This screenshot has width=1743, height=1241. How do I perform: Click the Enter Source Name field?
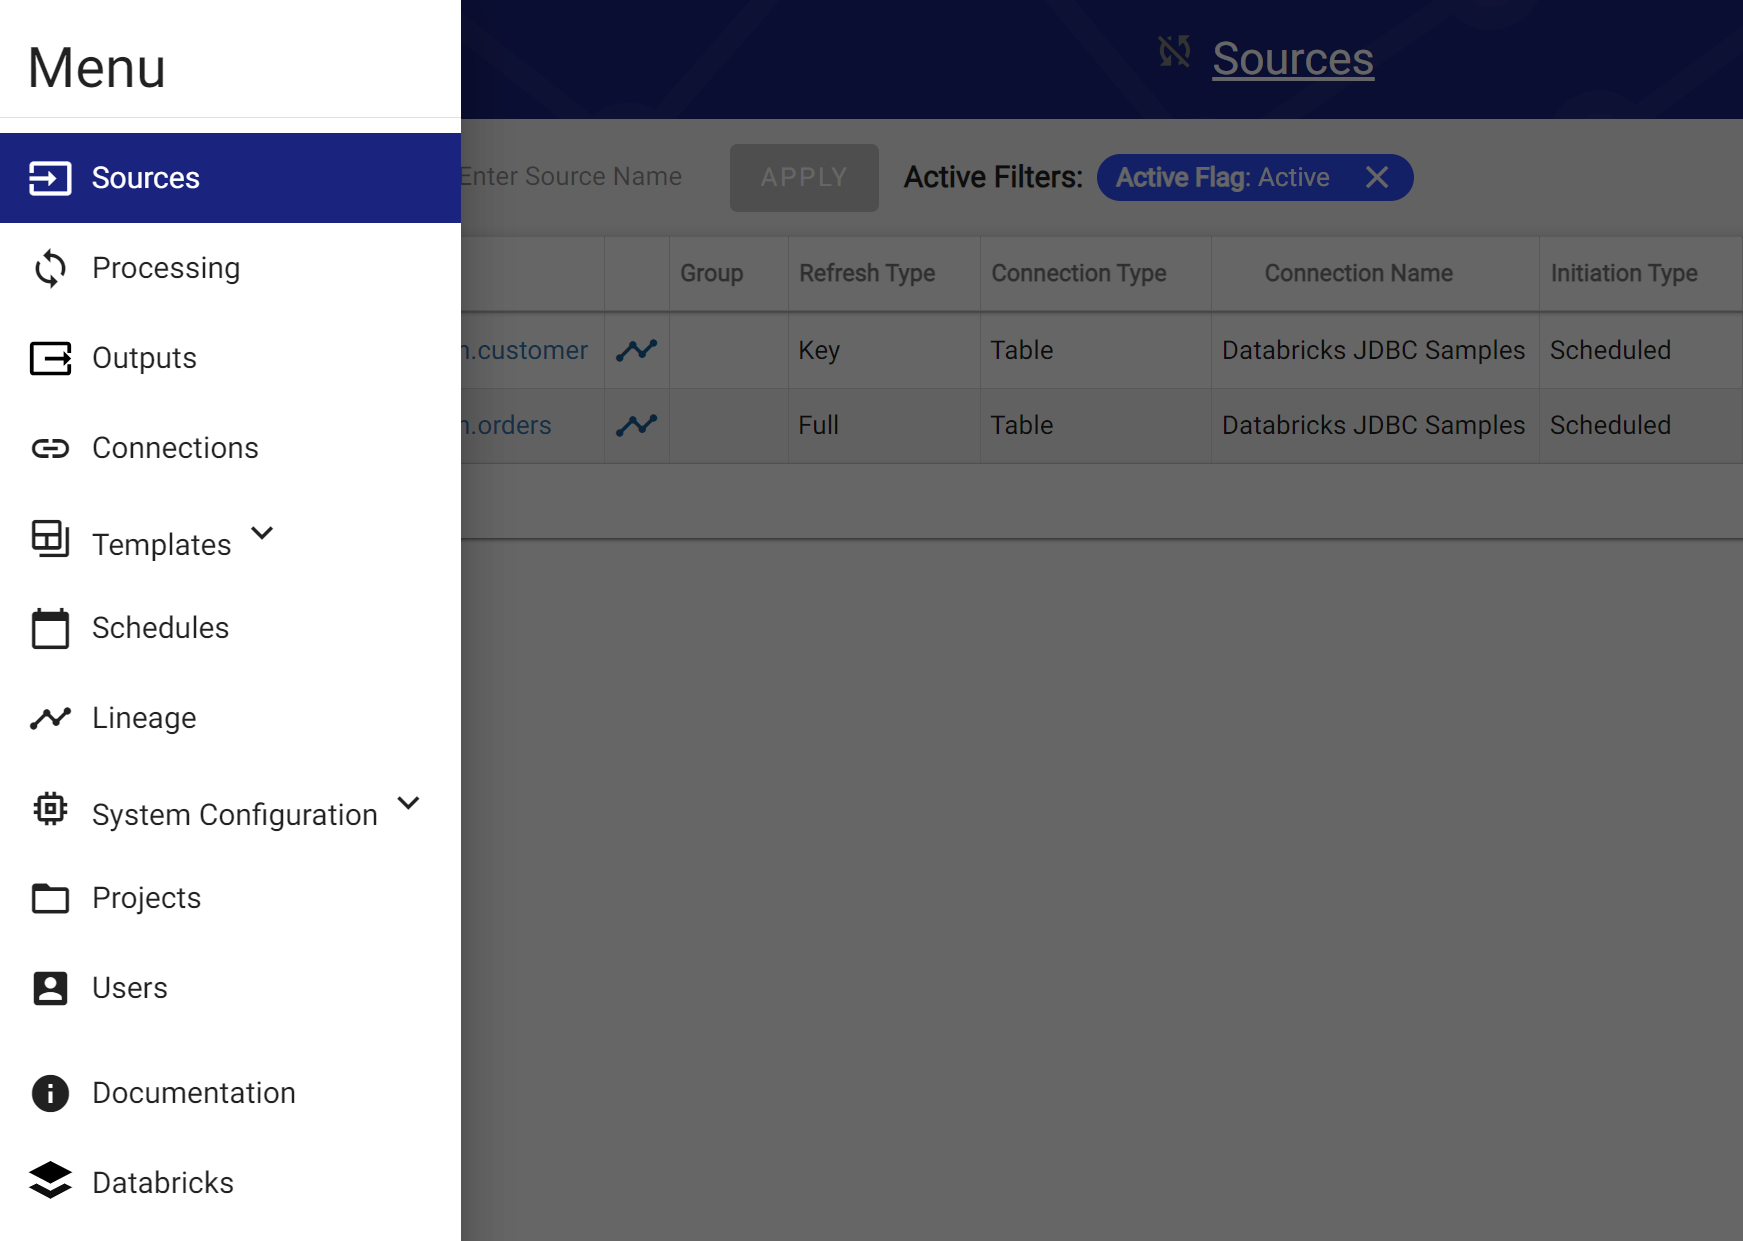[x=570, y=177]
